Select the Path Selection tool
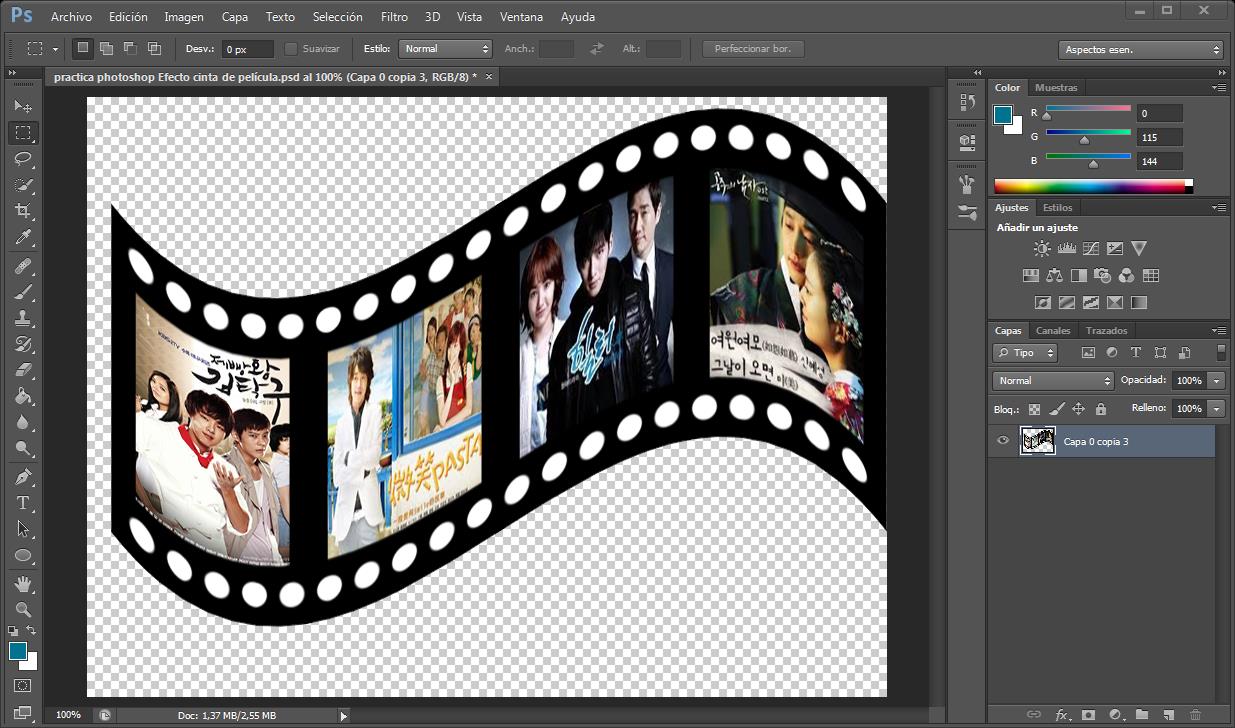The image size is (1235, 728). coord(23,529)
